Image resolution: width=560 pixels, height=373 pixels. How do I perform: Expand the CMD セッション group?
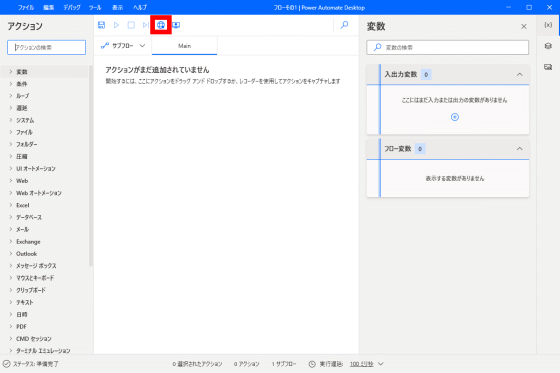(x=11, y=339)
